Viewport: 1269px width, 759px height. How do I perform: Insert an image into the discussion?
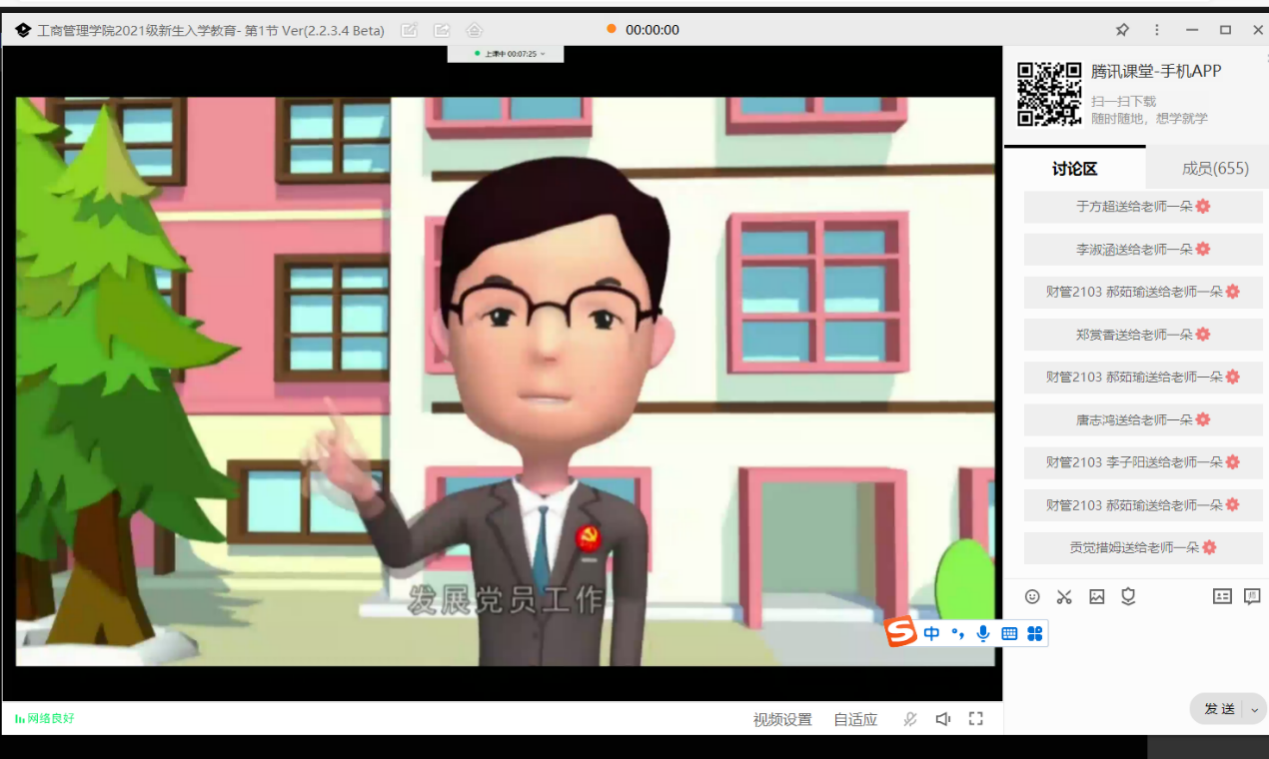coord(1097,597)
